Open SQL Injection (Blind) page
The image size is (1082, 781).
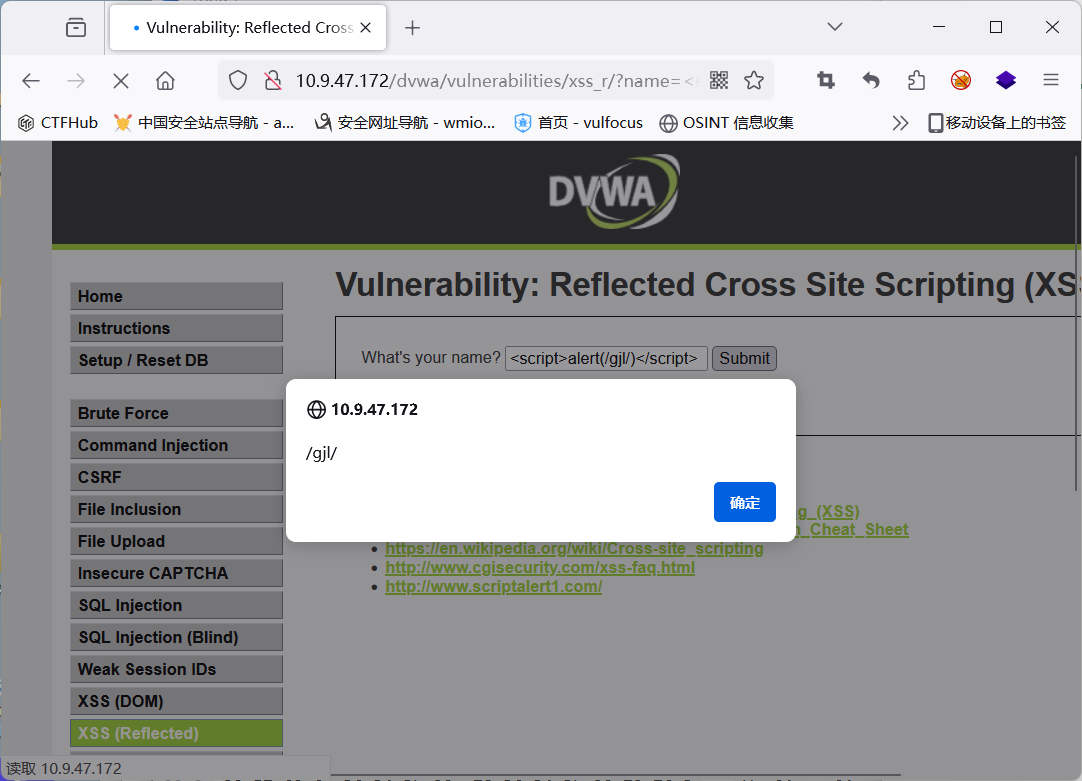pos(177,637)
